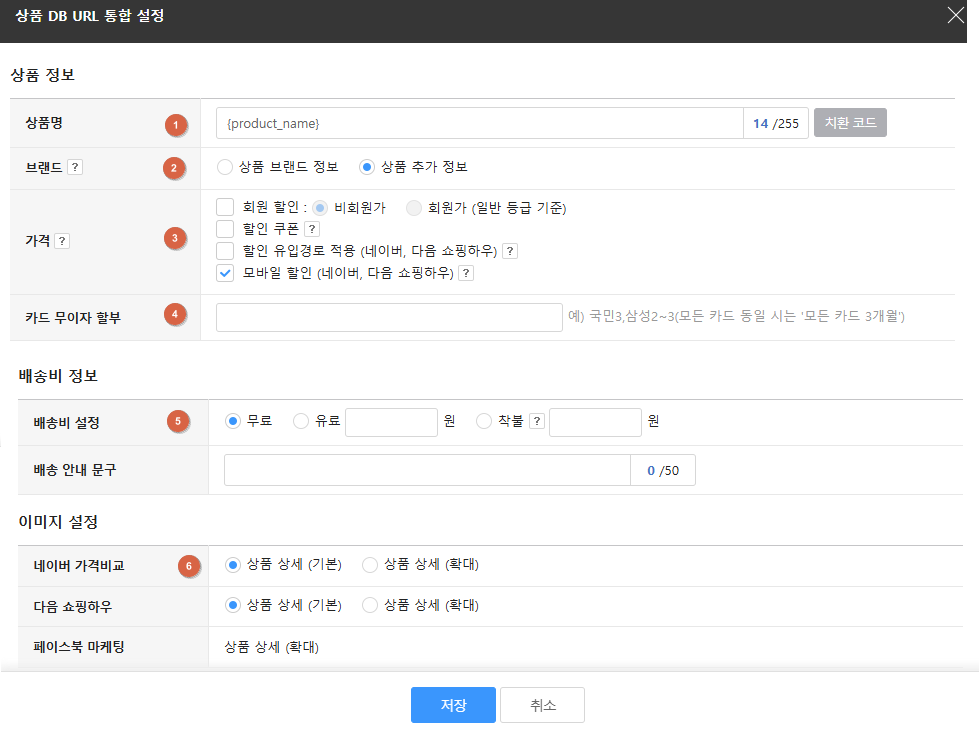Image resolution: width=979 pixels, height=744 pixels.
Task: Click the numbered badge 1 for 상품명
Action: pyautogui.click(x=176, y=125)
